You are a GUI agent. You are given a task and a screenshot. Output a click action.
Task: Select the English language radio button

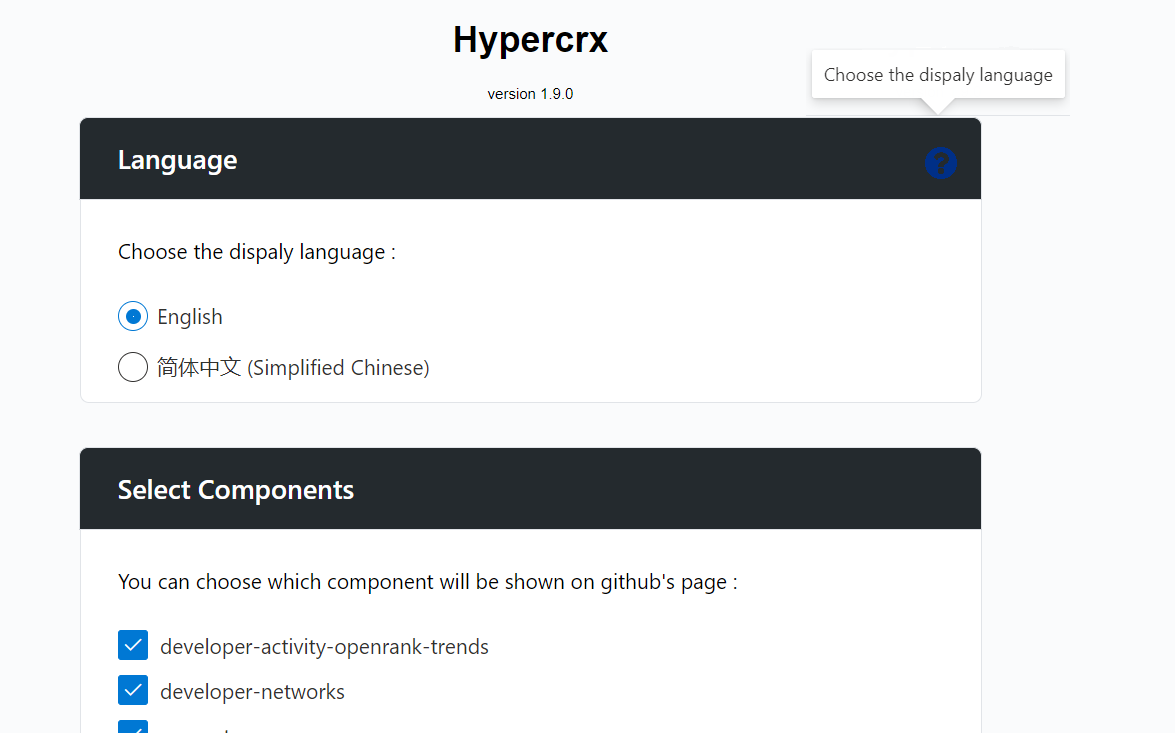132,316
